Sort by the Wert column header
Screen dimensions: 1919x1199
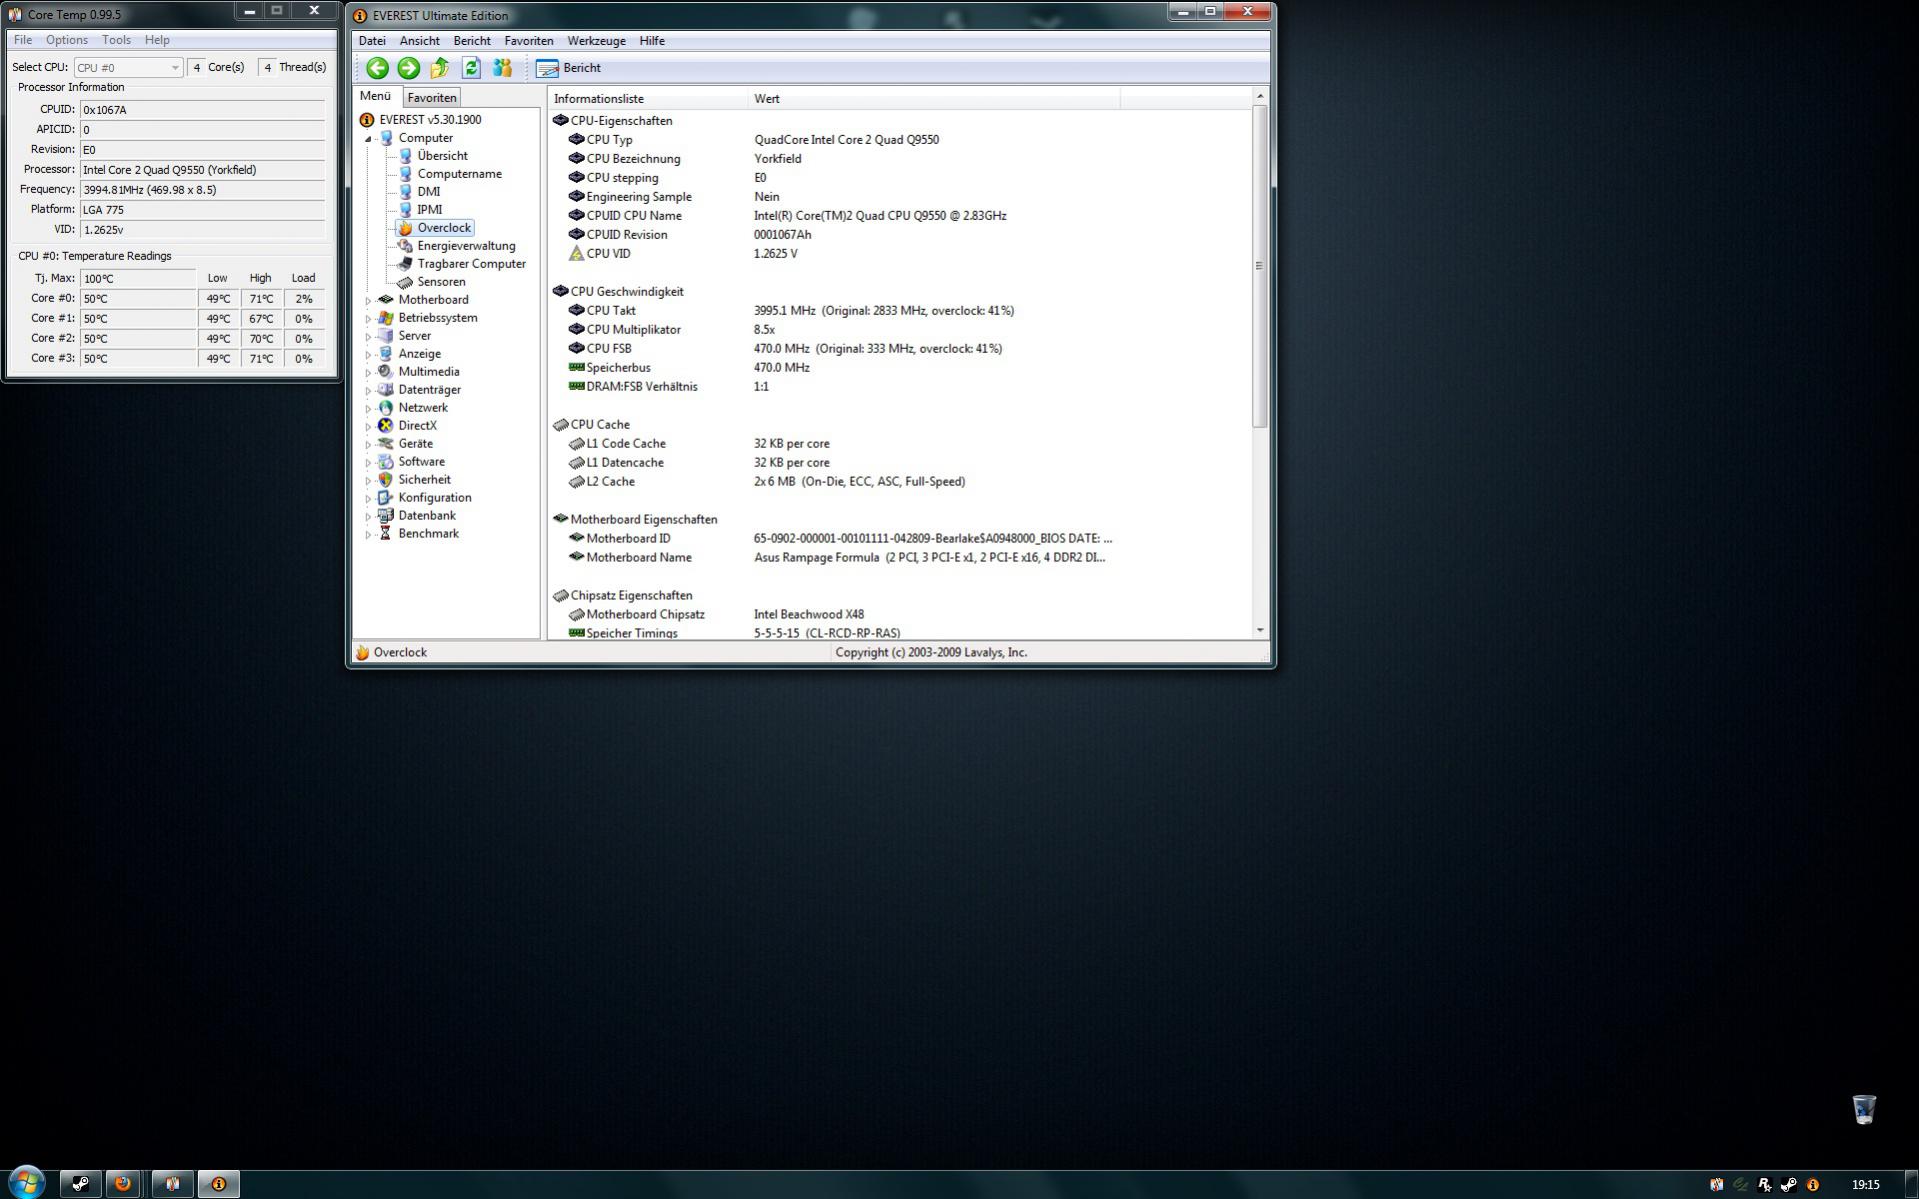click(934, 99)
